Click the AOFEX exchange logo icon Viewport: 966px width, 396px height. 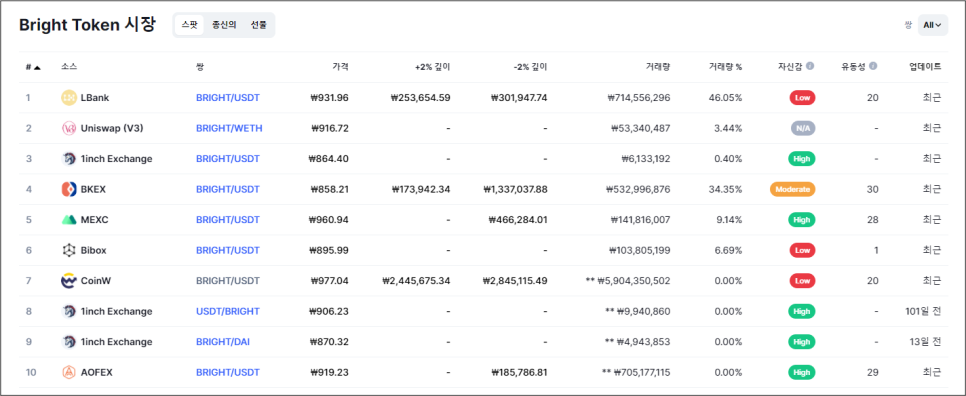point(68,373)
